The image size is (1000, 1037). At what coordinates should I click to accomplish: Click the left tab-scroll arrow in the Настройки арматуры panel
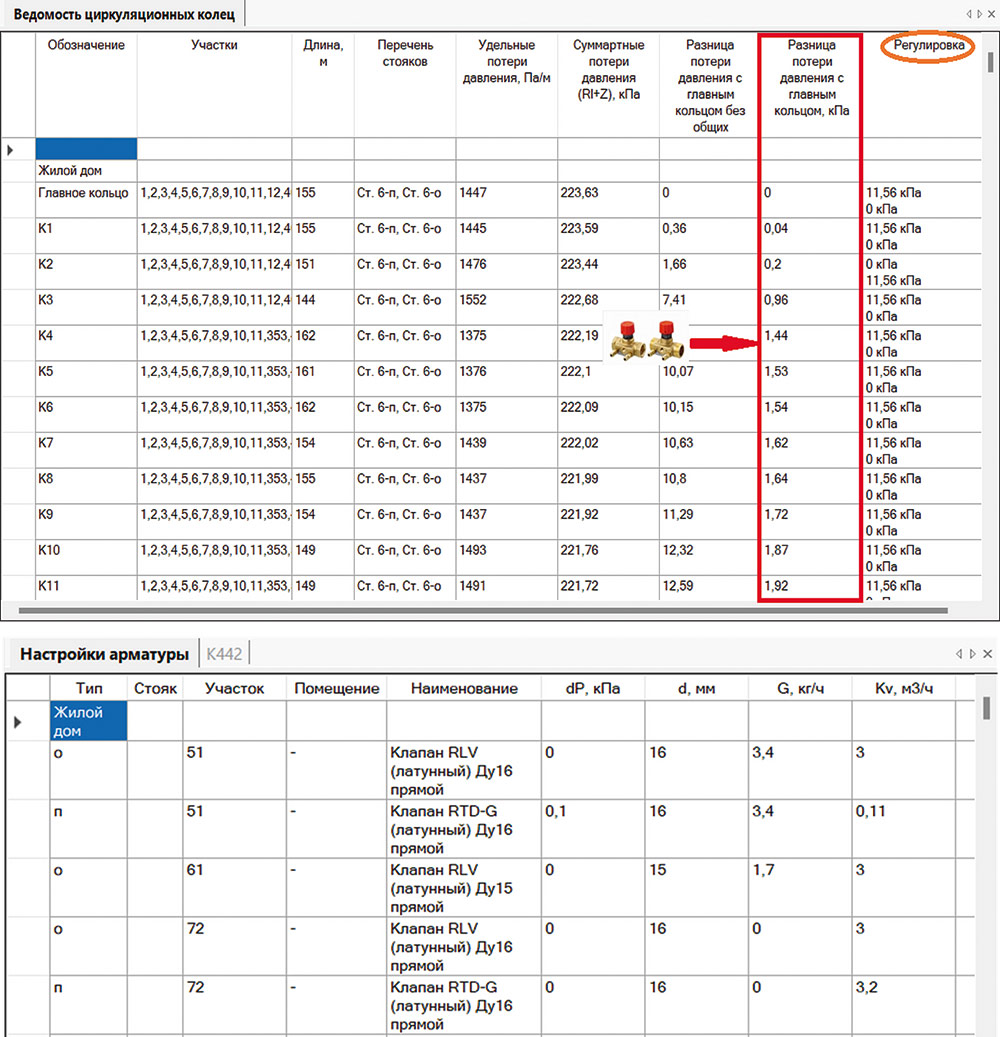coord(960,654)
